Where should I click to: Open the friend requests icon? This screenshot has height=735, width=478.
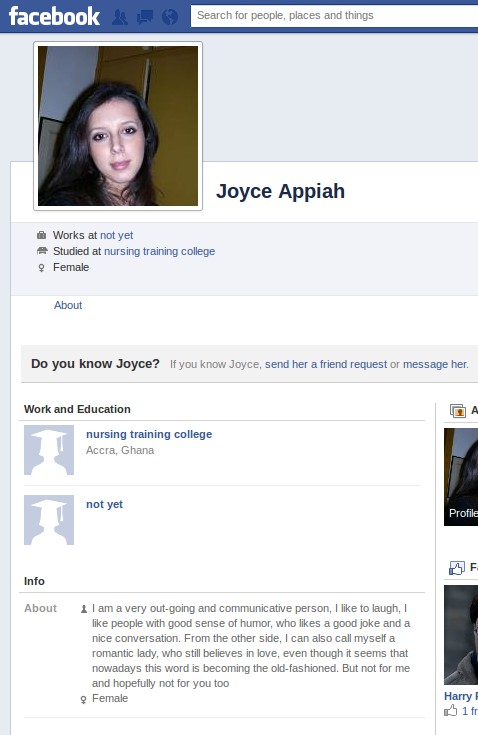pyautogui.click(x=120, y=17)
